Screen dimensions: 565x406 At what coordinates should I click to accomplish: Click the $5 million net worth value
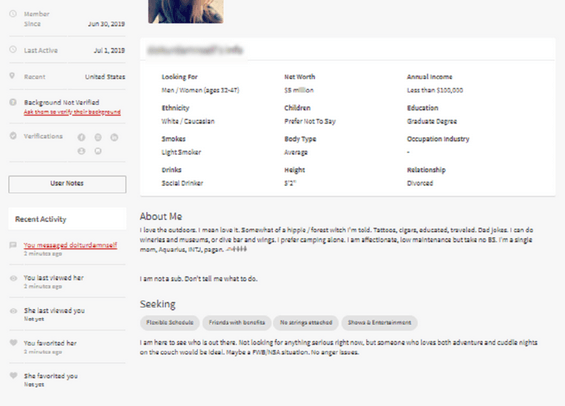[299, 90]
